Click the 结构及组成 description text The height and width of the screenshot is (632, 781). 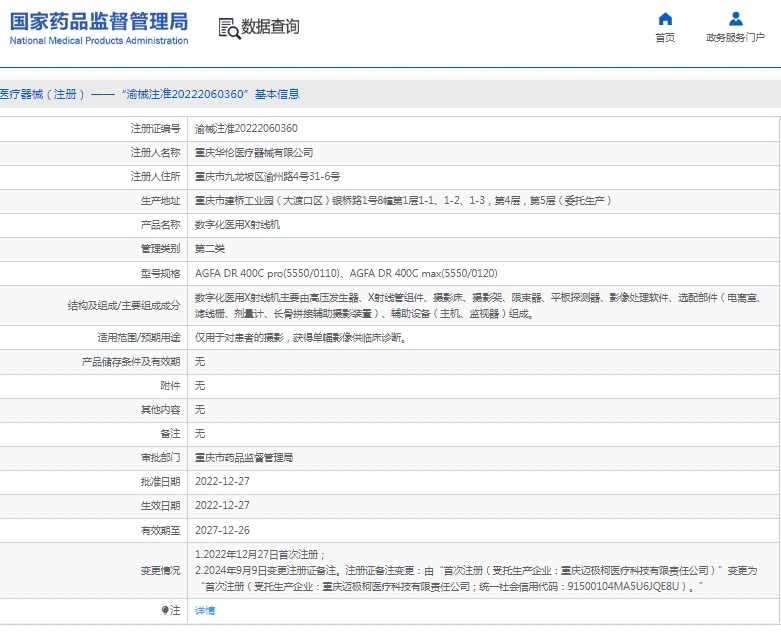tap(478, 306)
